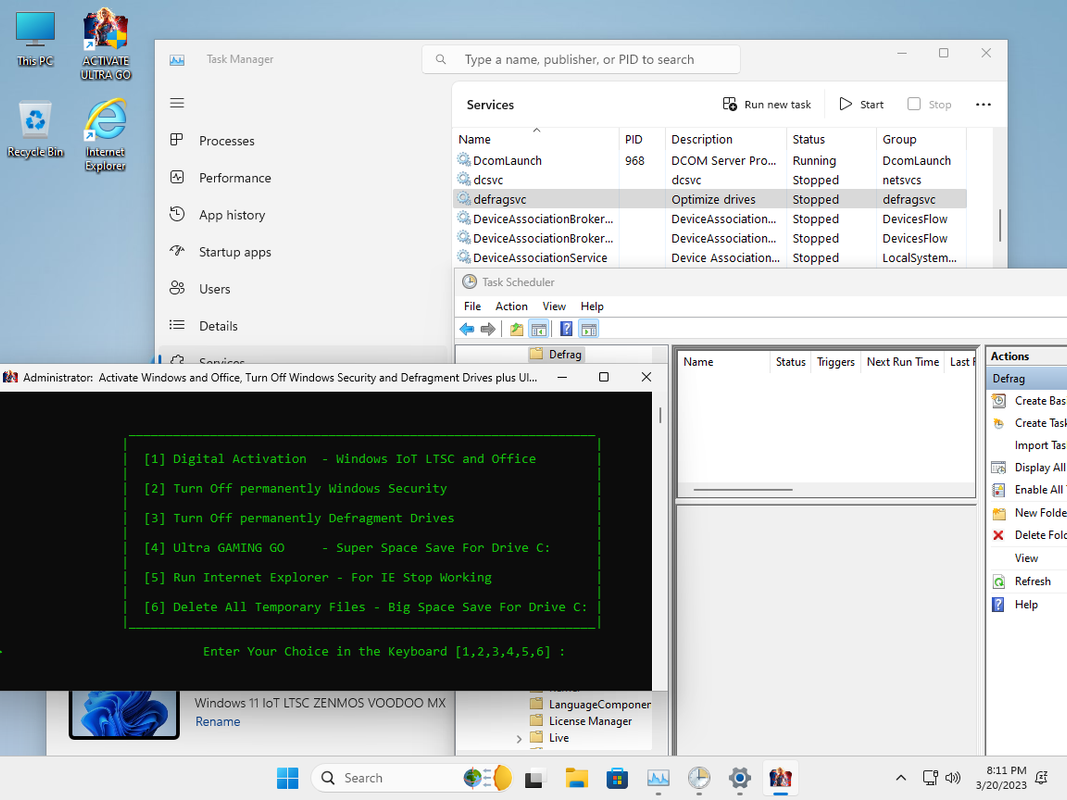Click Create Task action
1067x800 pixels.
pyautogui.click(x=1029, y=422)
